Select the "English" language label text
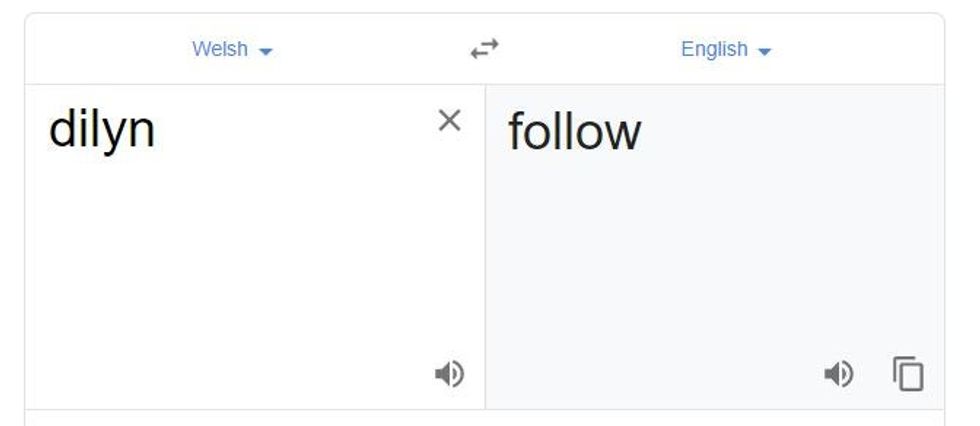The height and width of the screenshot is (426, 980). point(714,49)
